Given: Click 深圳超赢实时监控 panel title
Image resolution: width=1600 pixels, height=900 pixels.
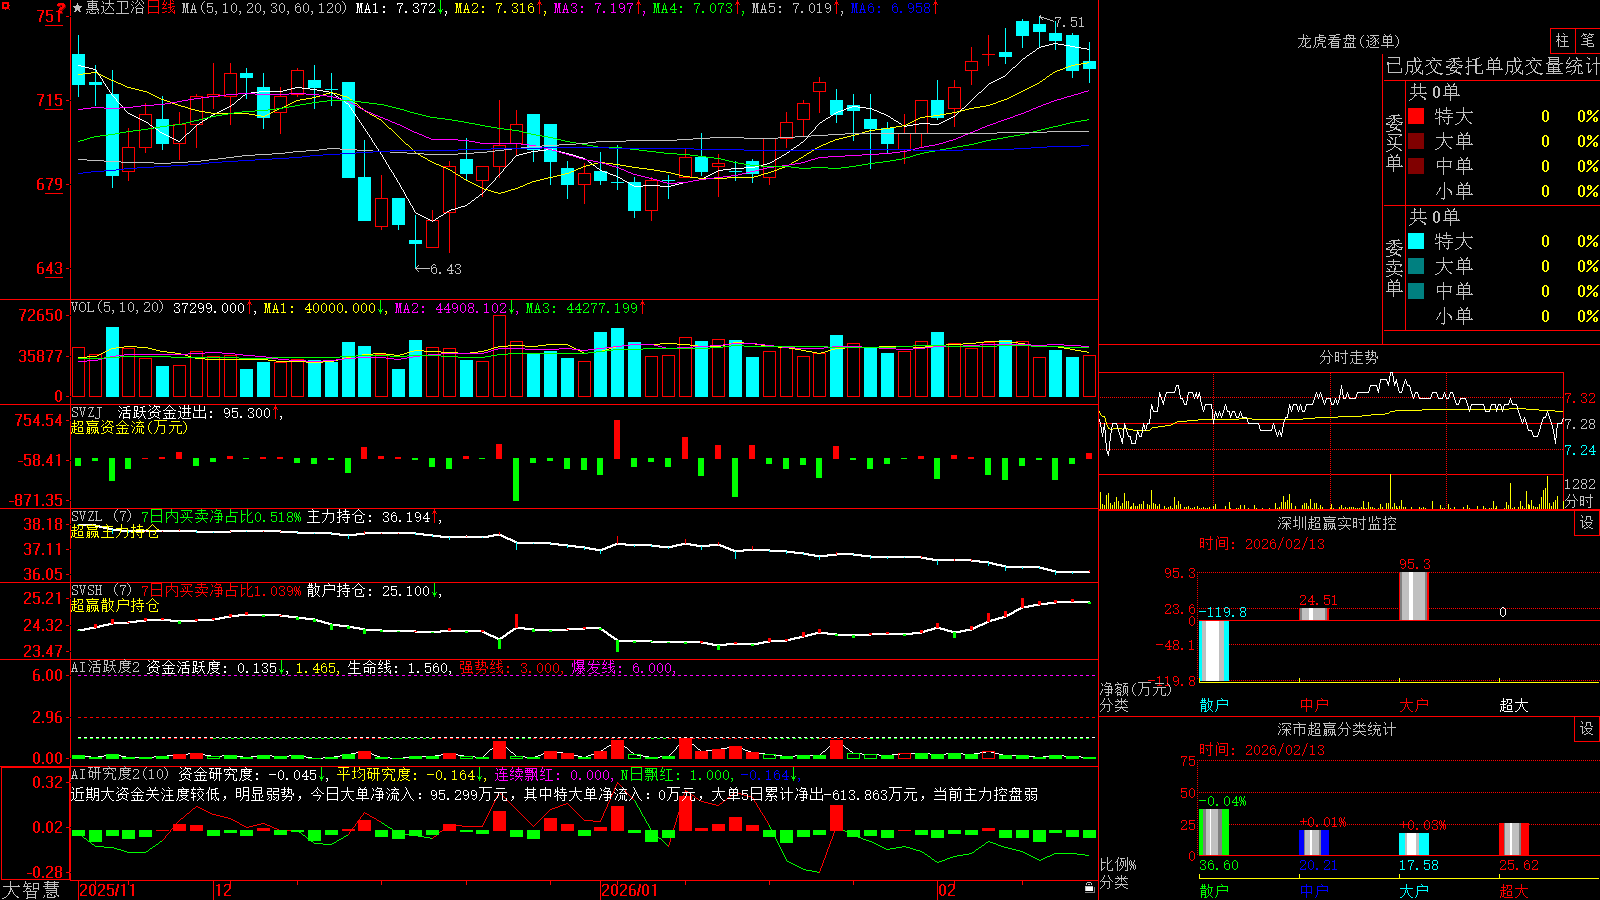Looking at the screenshot, I should [x=1336, y=523].
